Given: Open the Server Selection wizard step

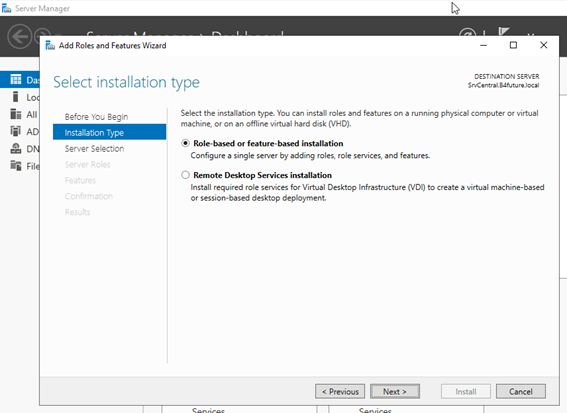Looking at the screenshot, I should [94, 149].
